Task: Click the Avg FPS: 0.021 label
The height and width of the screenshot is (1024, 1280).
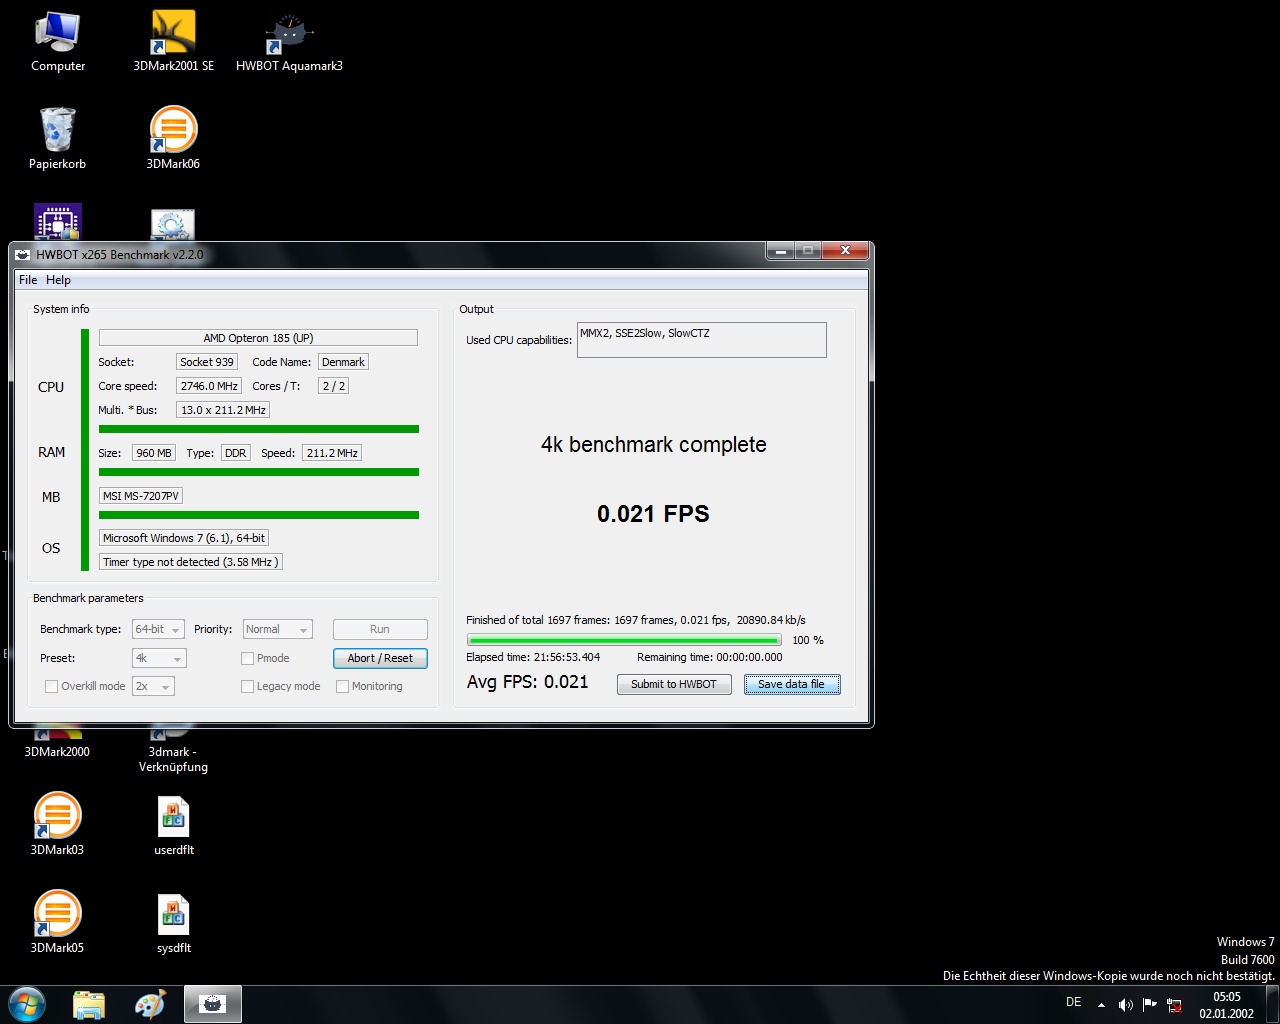Action: [528, 682]
